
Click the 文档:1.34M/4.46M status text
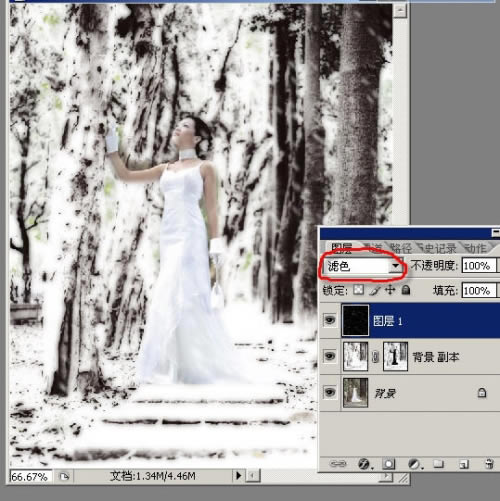153,476
